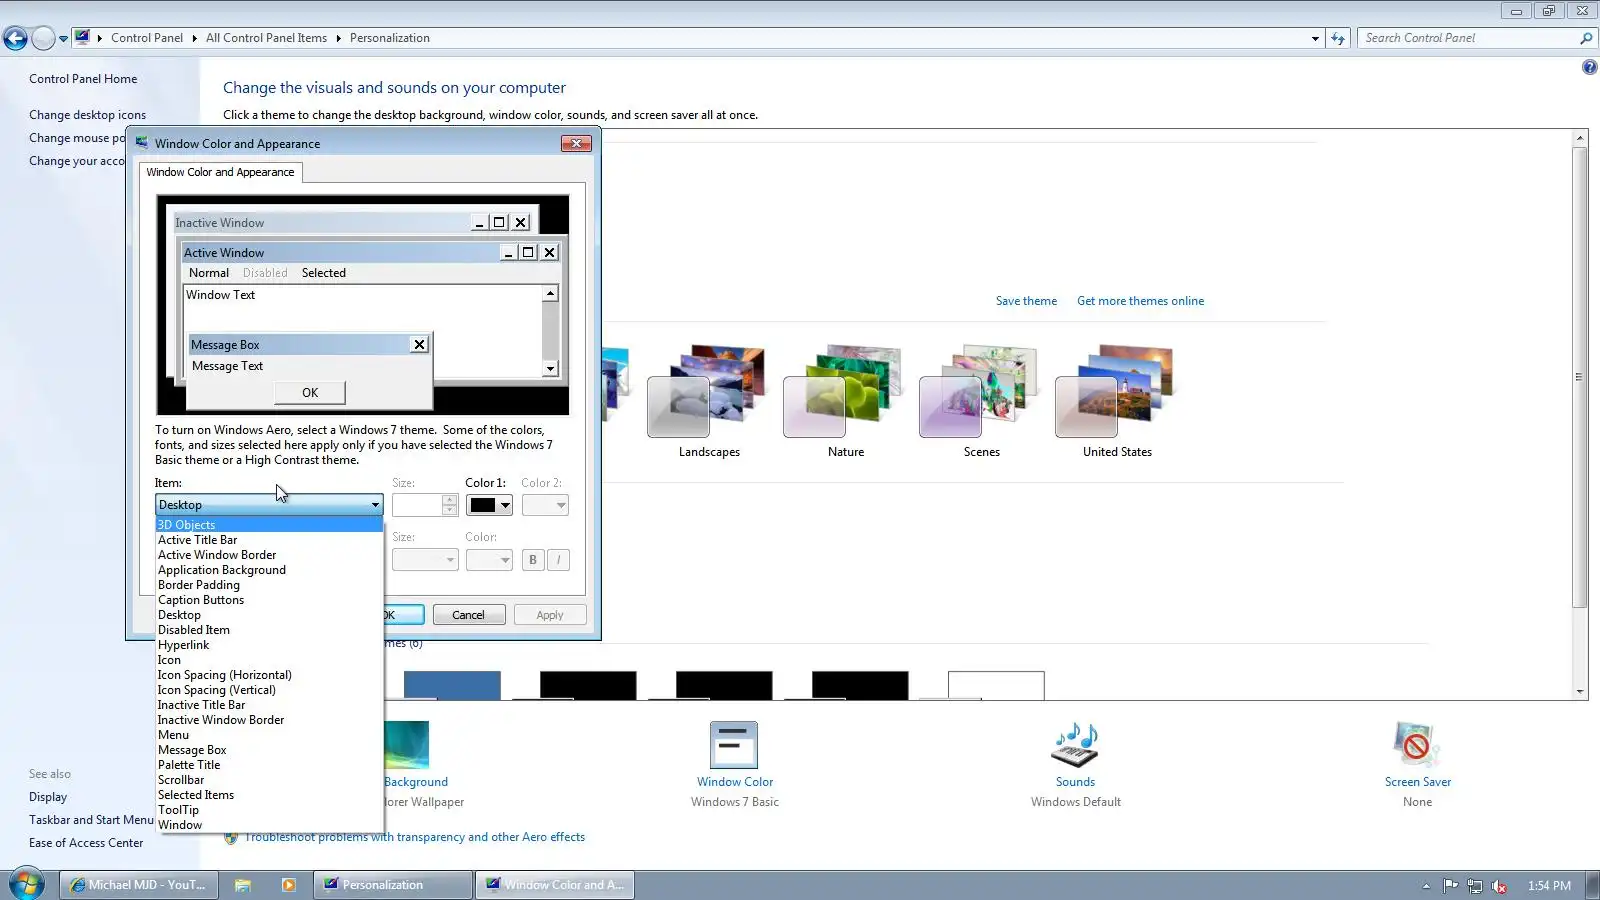
Task: Select Hyperlink in the item list
Action: point(269,645)
